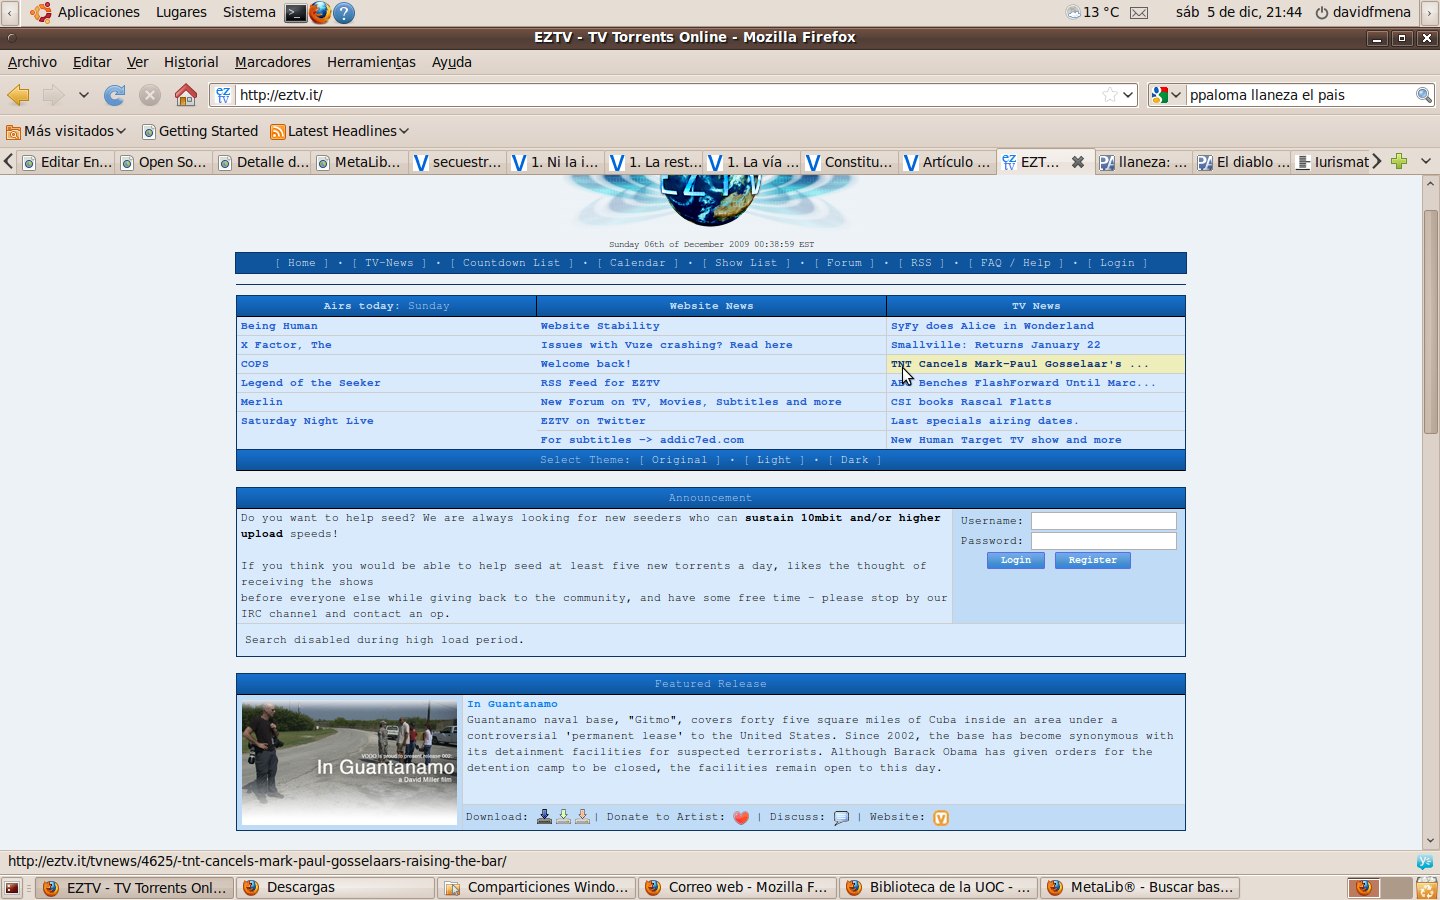Expand the Latest Headlines feed
The height and width of the screenshot is (900, 1440).
[340, 131]
